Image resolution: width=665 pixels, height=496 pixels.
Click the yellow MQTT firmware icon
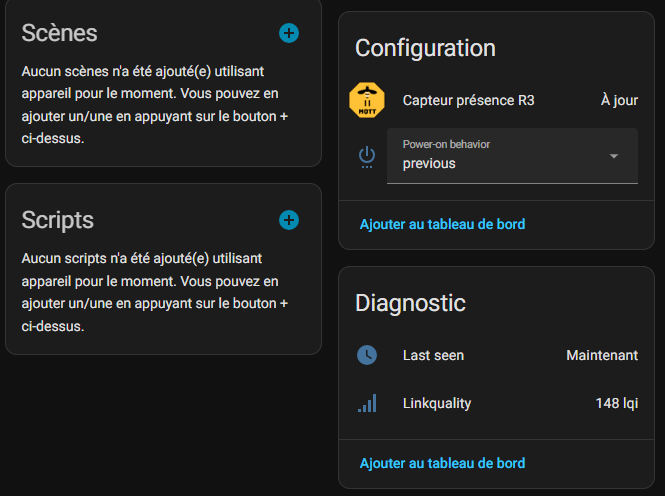[x=367, y=100]
